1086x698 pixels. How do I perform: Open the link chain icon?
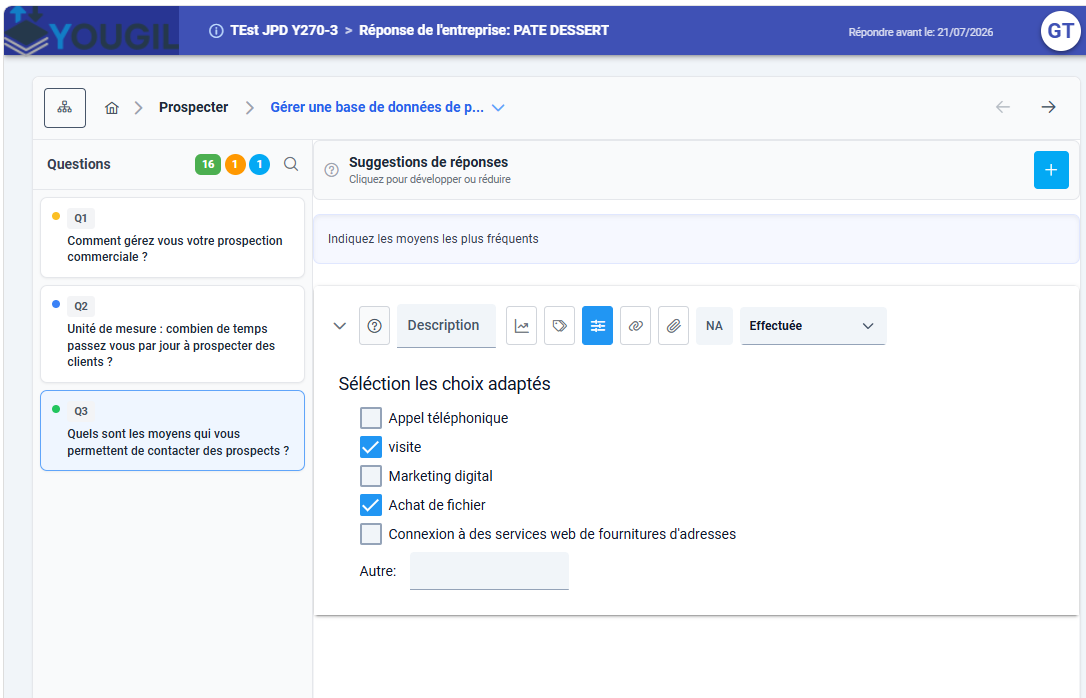tap(635, 325)
